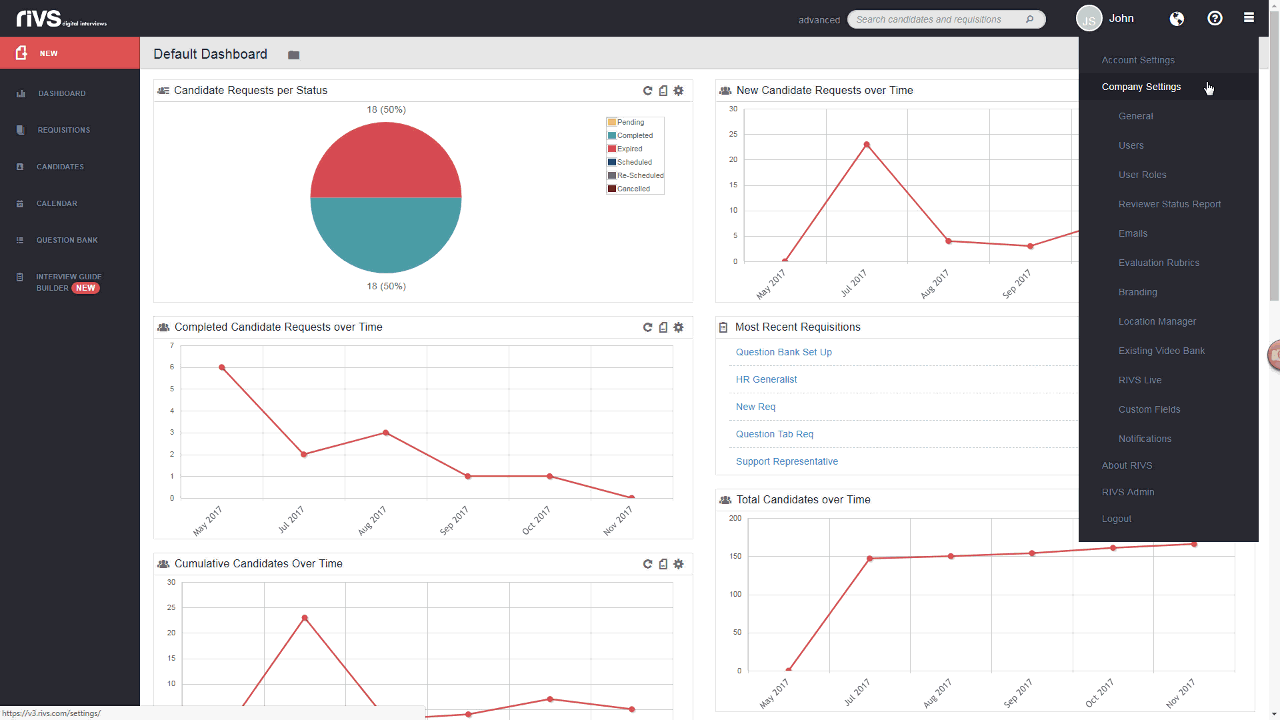Click the search magnifier icon
The width and height of the screenshot is (1280, 720).
click(x=1030, y=19)
